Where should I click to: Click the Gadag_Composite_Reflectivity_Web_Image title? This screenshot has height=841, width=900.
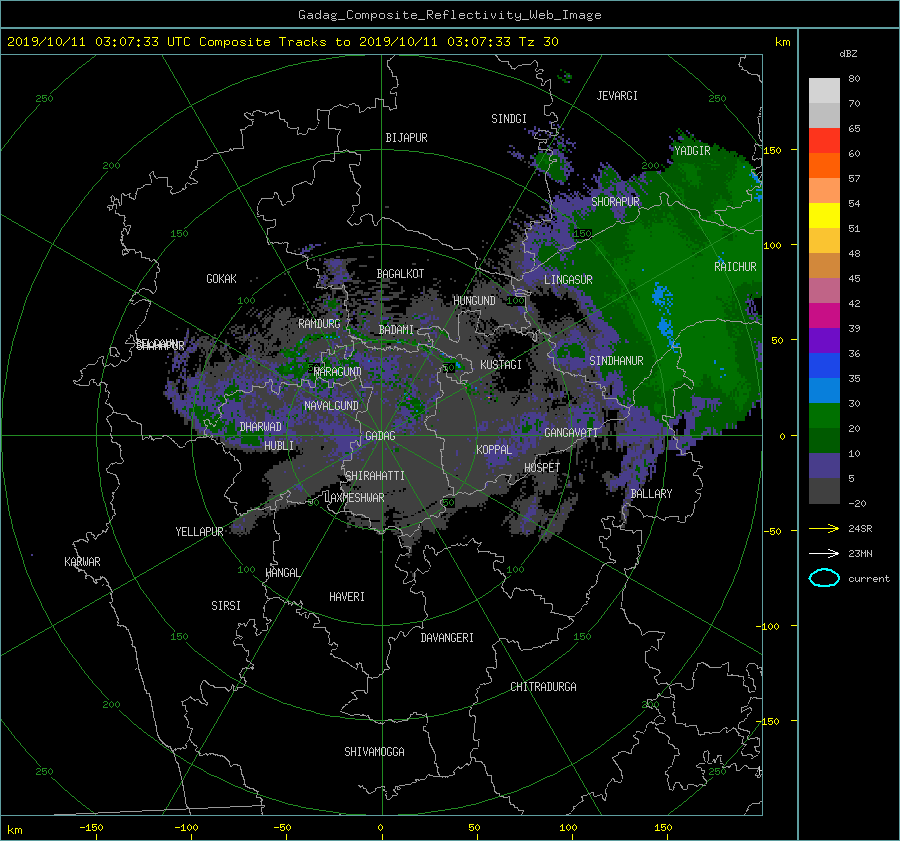(449, 15)
